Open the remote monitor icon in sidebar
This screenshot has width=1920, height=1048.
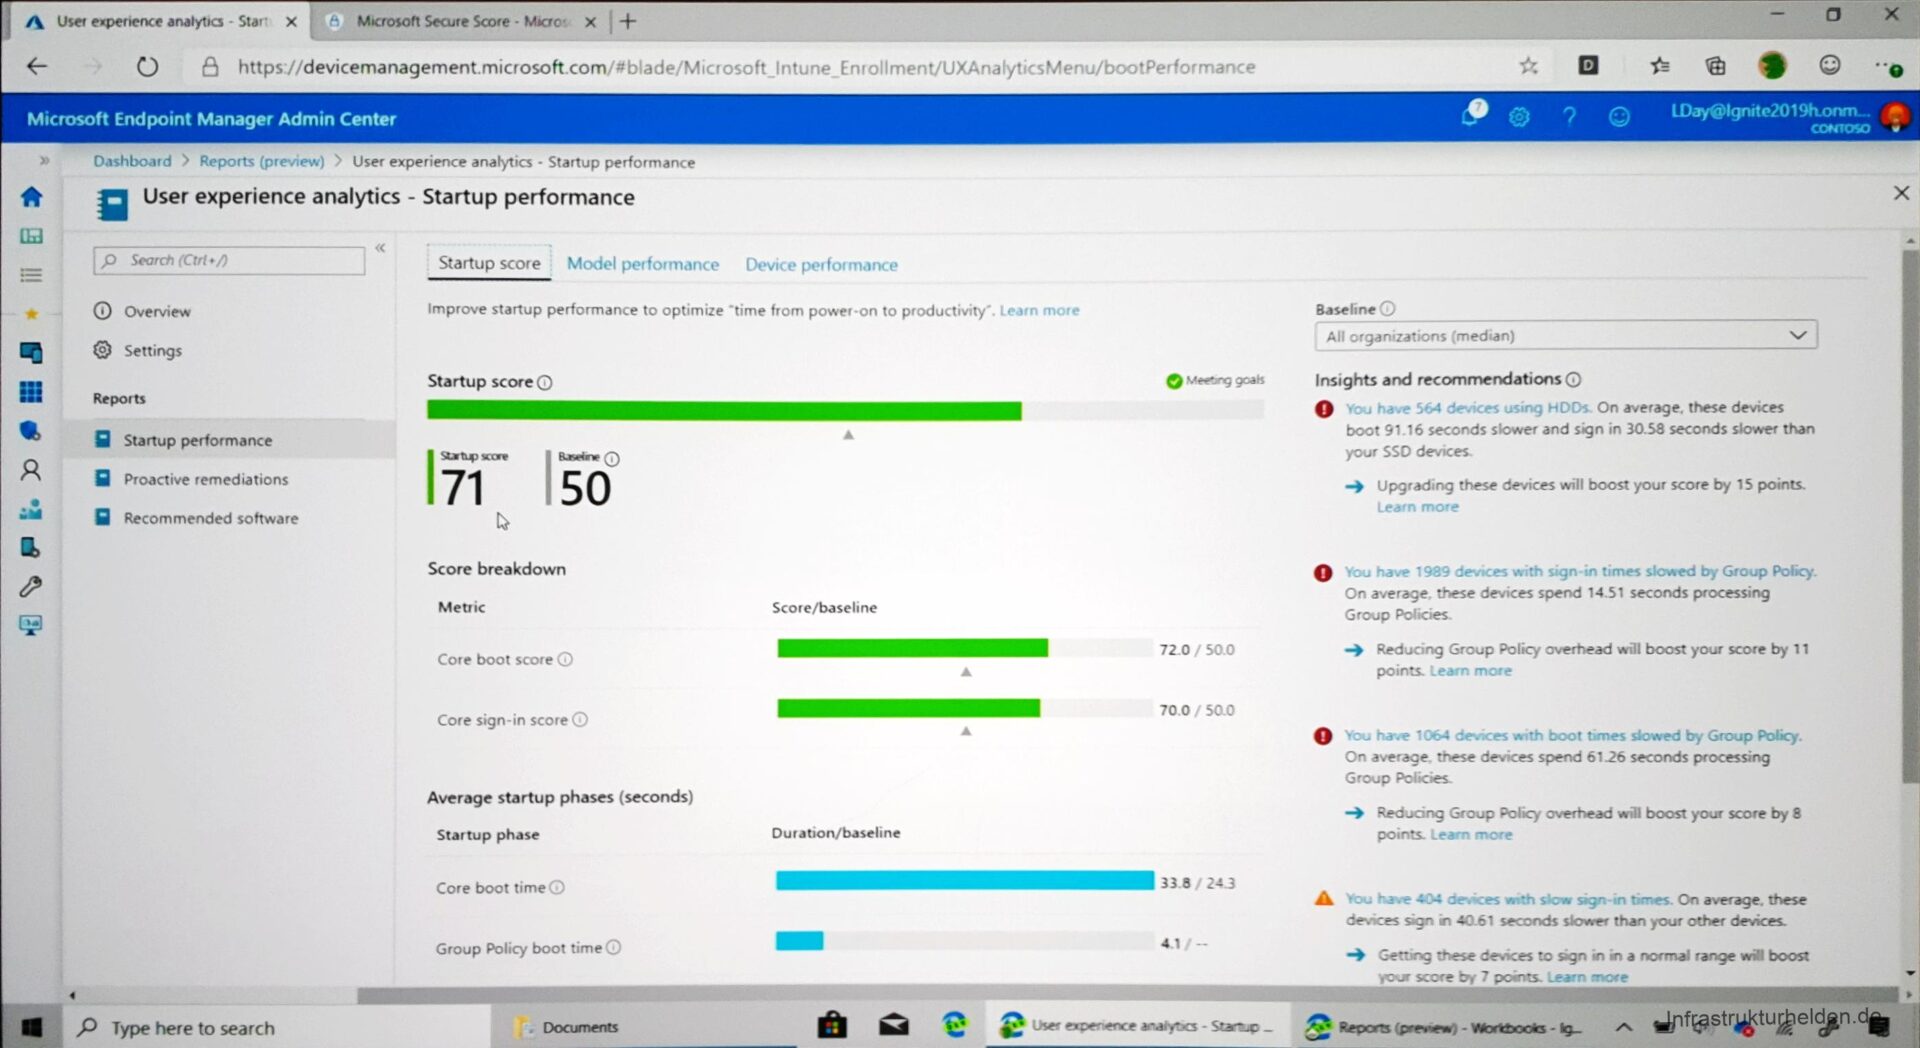point(31,625)
